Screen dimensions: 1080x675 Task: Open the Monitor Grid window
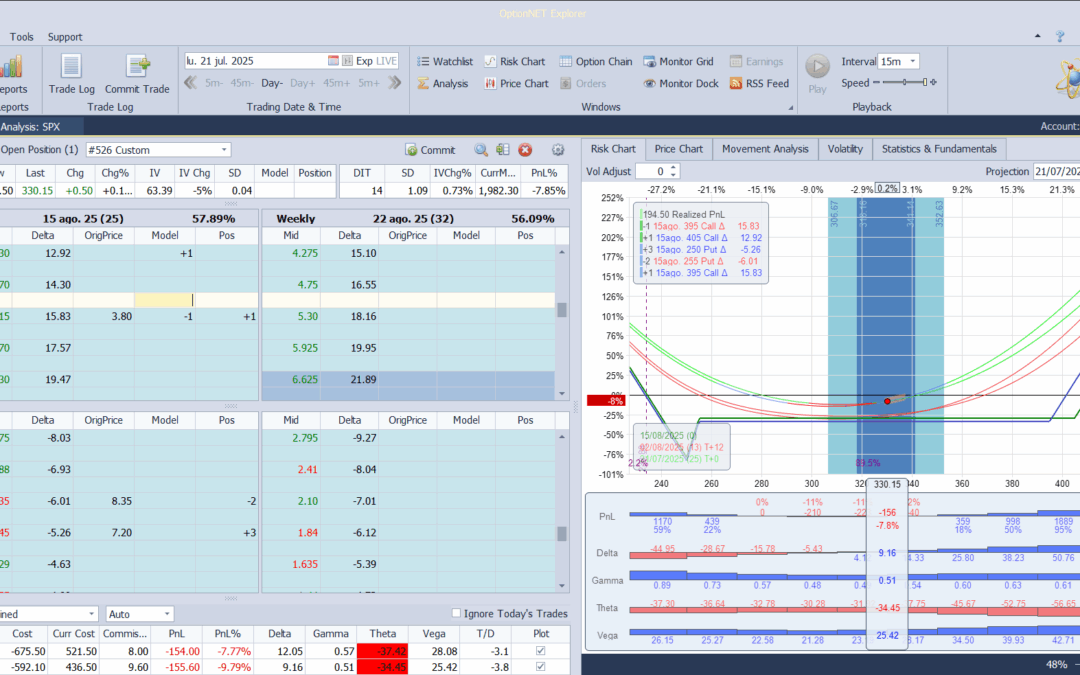678,61
